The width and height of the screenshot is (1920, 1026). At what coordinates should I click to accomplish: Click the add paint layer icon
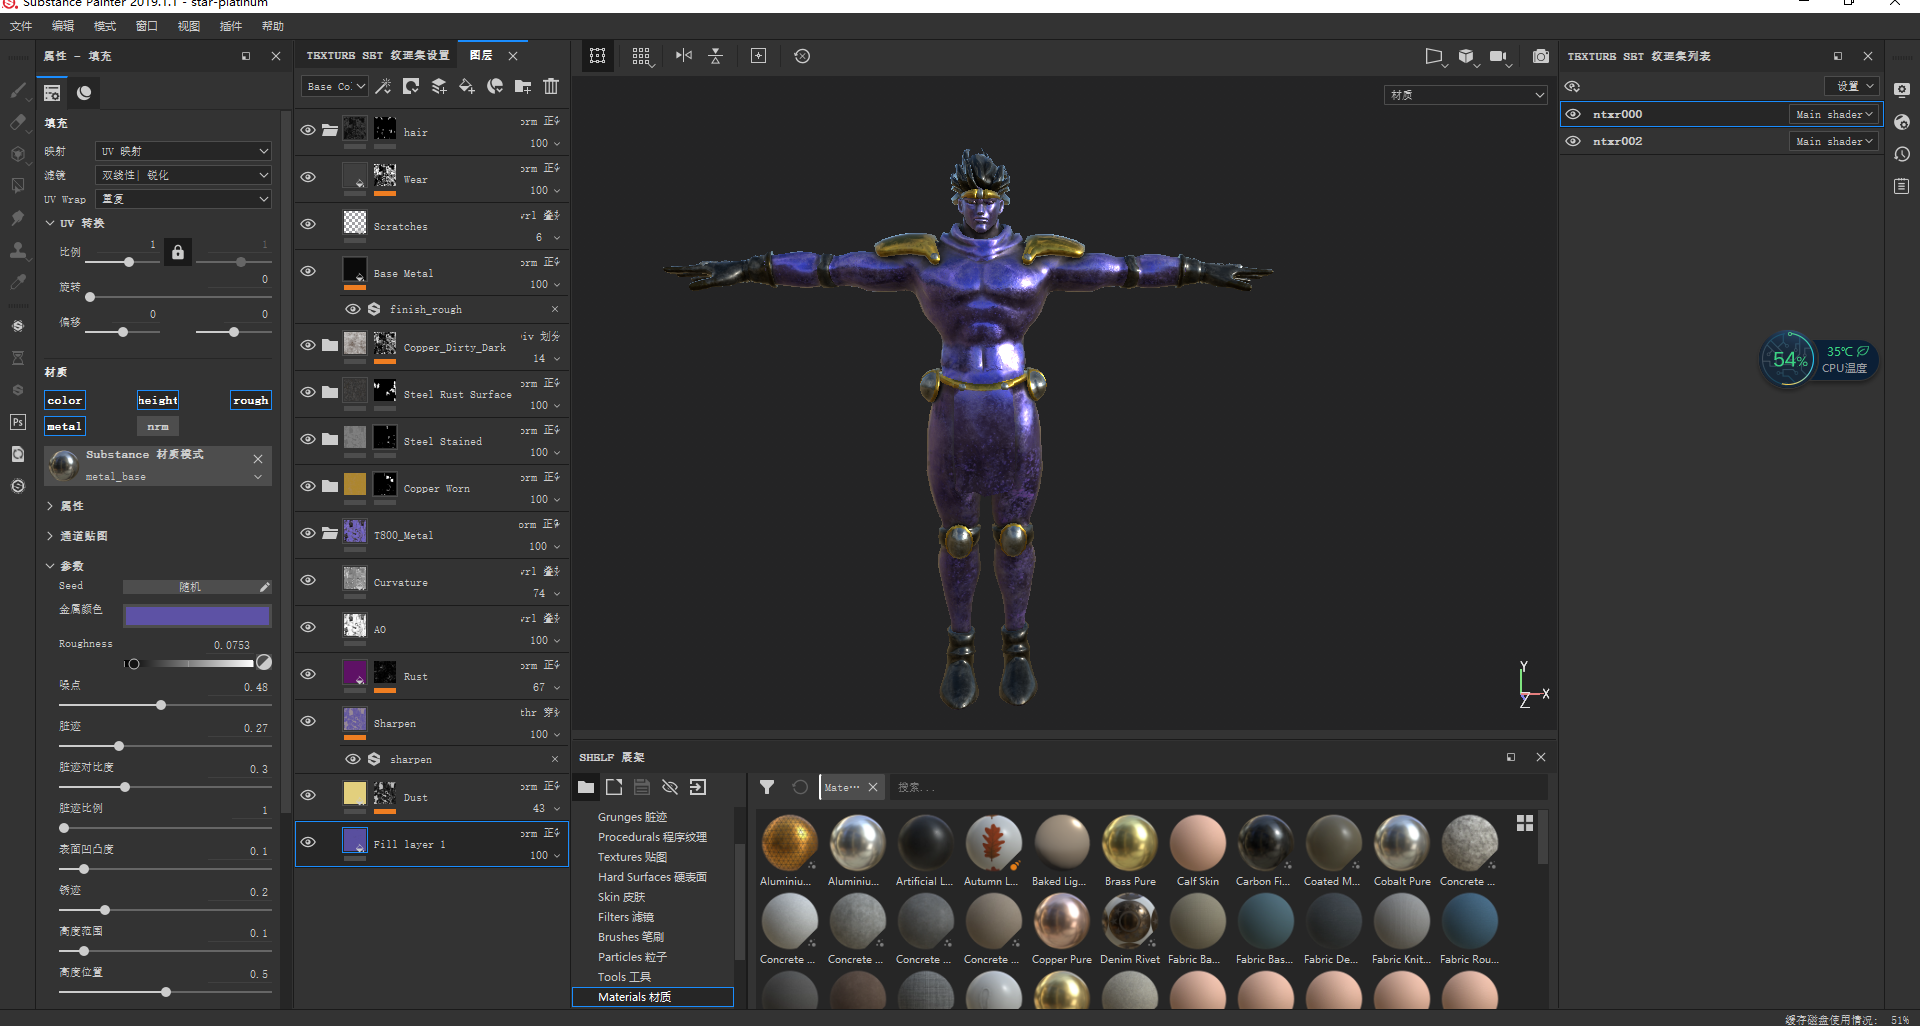[x=439, y=87]
